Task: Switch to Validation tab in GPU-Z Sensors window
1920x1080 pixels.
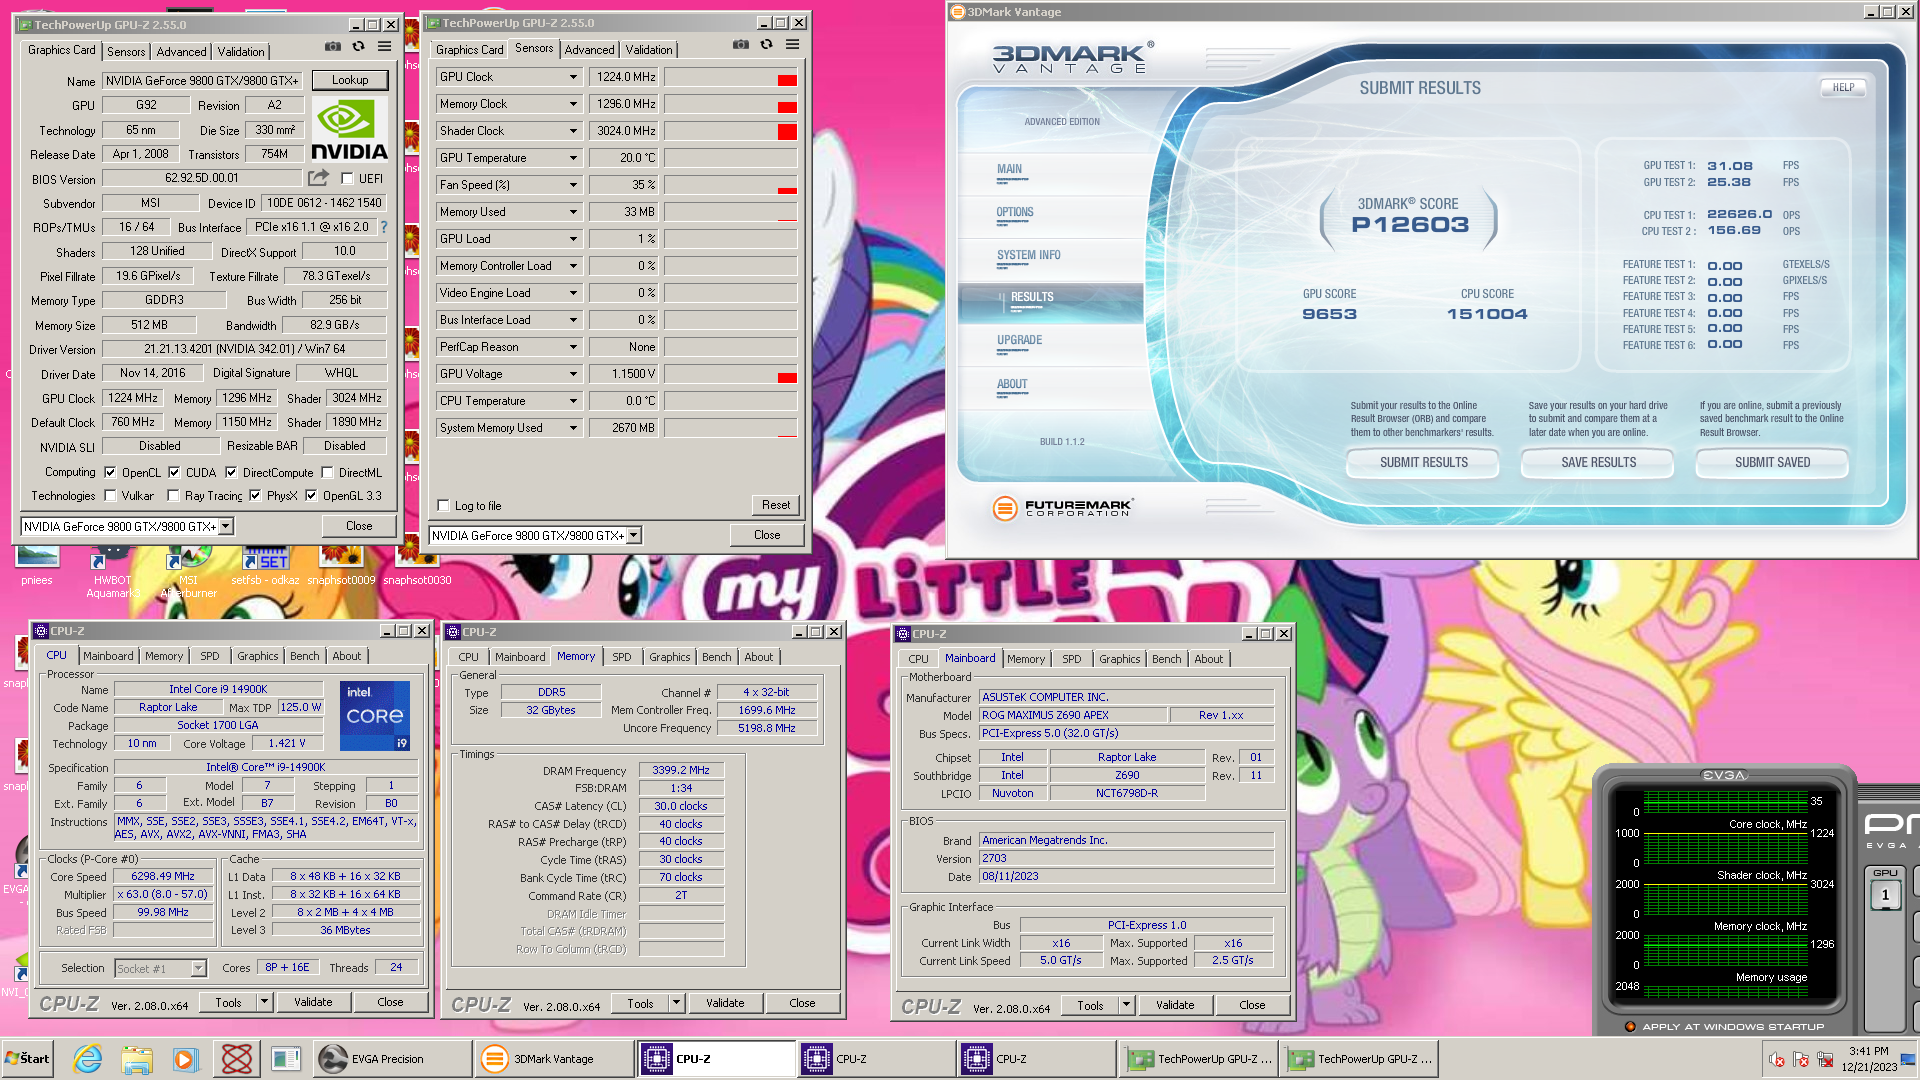Action: tap(649, 50)
